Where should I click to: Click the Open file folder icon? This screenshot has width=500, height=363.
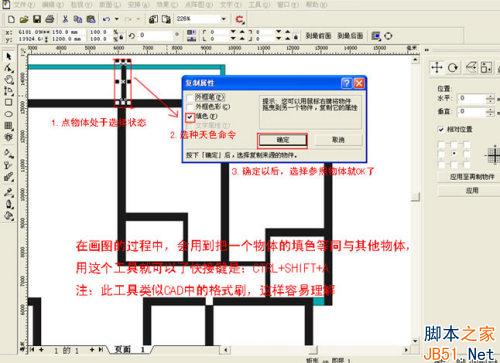pyautogui.click(x=24, y=19)
